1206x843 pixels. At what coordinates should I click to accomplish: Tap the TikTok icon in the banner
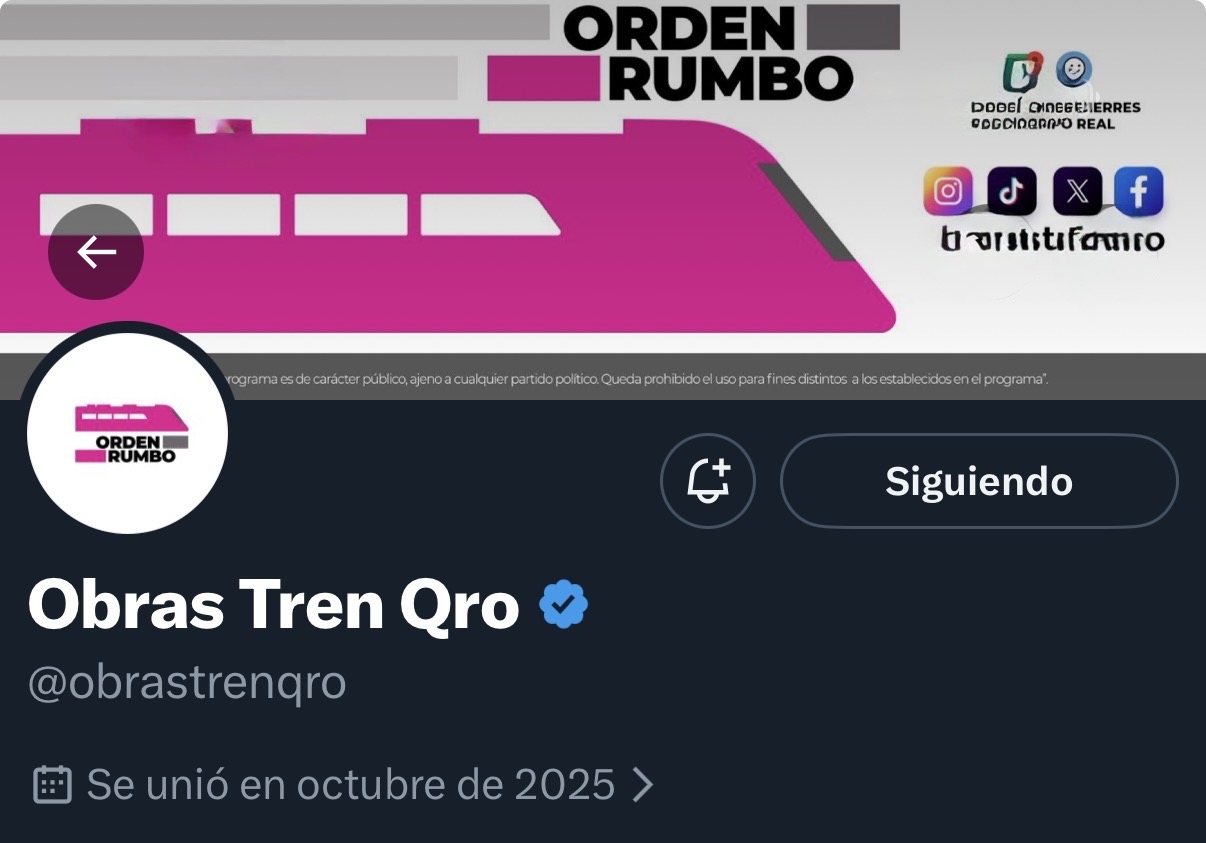coord(1012,191)
